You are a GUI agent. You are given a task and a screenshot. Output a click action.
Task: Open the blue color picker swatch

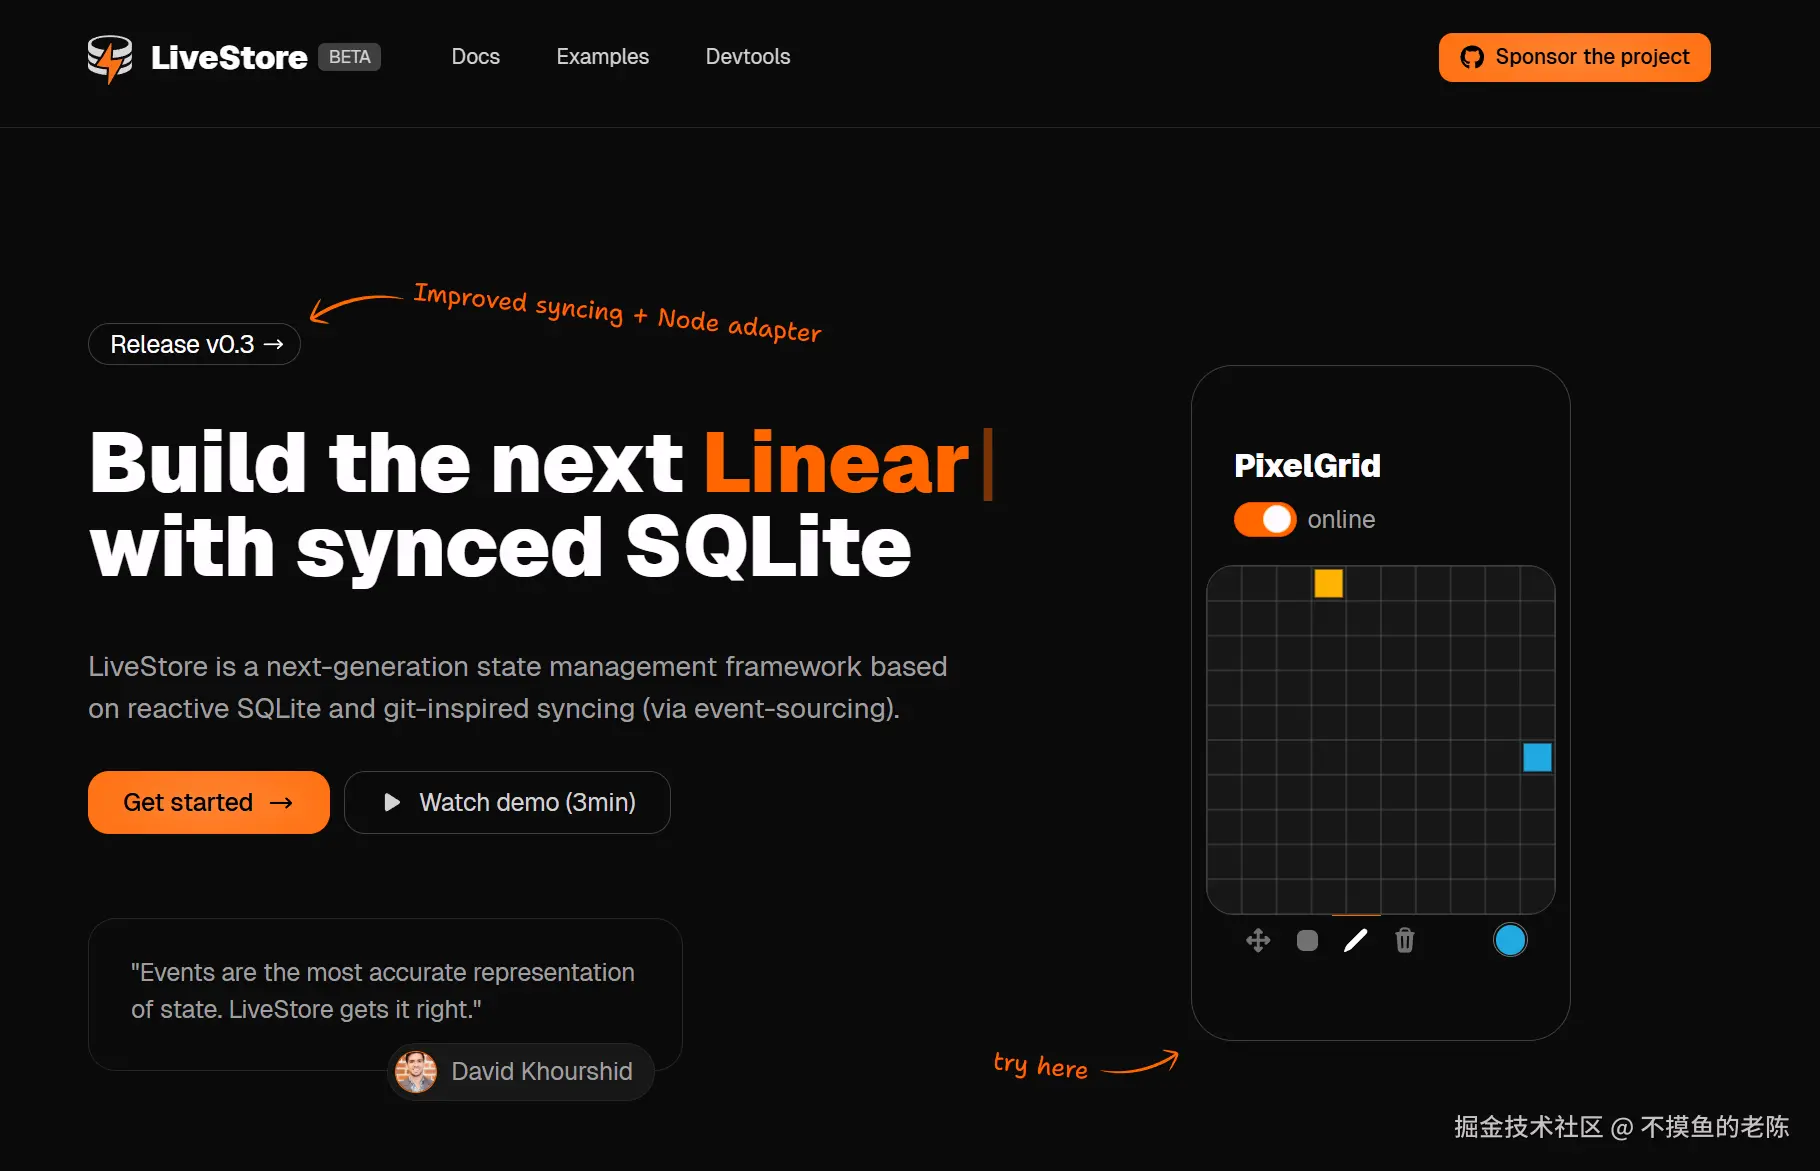[x=1510, y=940]
